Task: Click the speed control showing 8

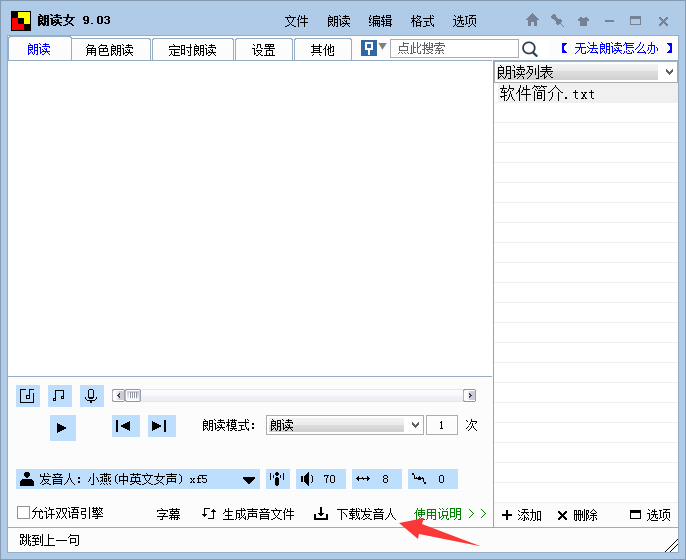Action: click(x=376, y=479)
